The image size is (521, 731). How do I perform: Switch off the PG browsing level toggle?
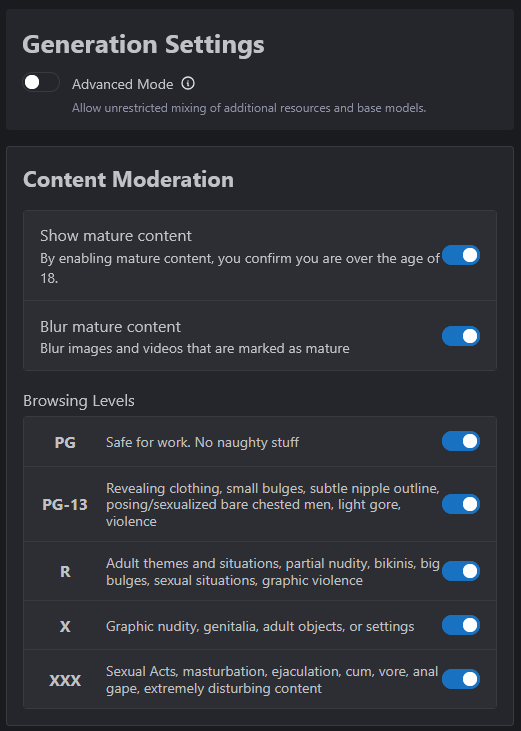(x=460, y=441)
